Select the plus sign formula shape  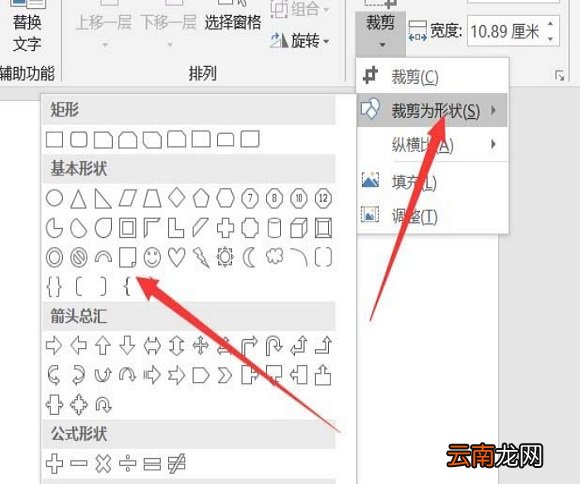click(x=54, y=464)
